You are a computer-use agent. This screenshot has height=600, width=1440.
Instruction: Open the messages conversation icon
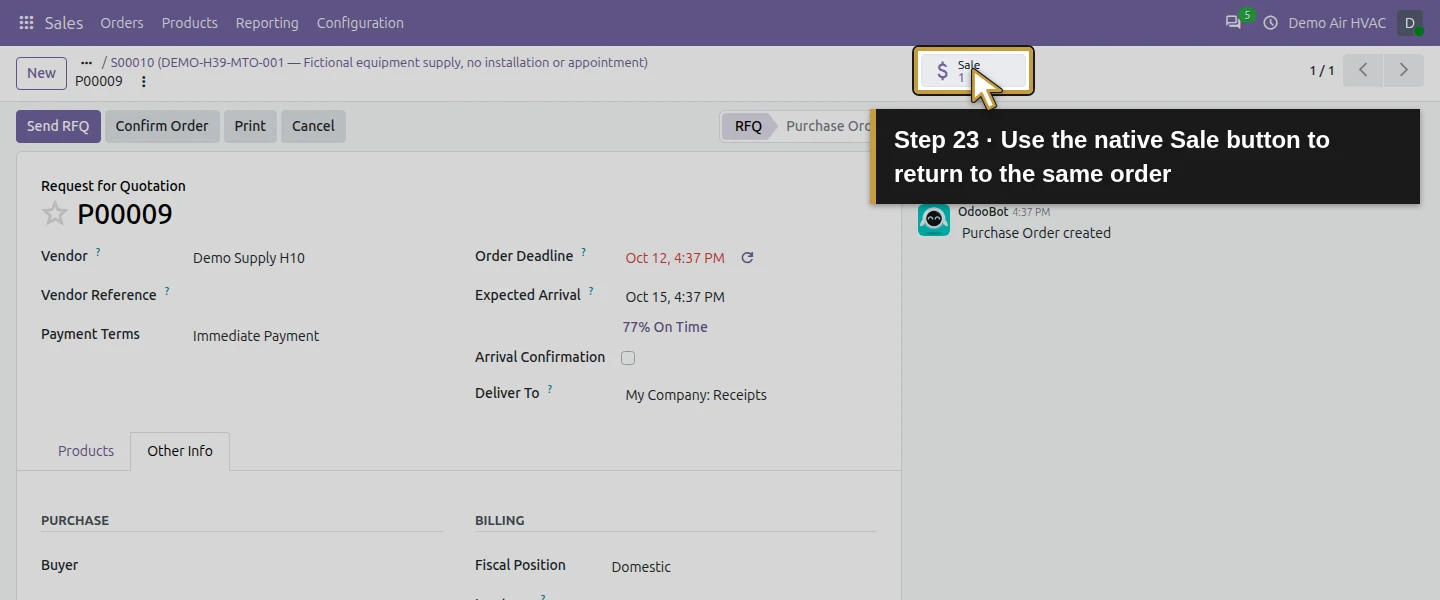tap(1233, 22)
